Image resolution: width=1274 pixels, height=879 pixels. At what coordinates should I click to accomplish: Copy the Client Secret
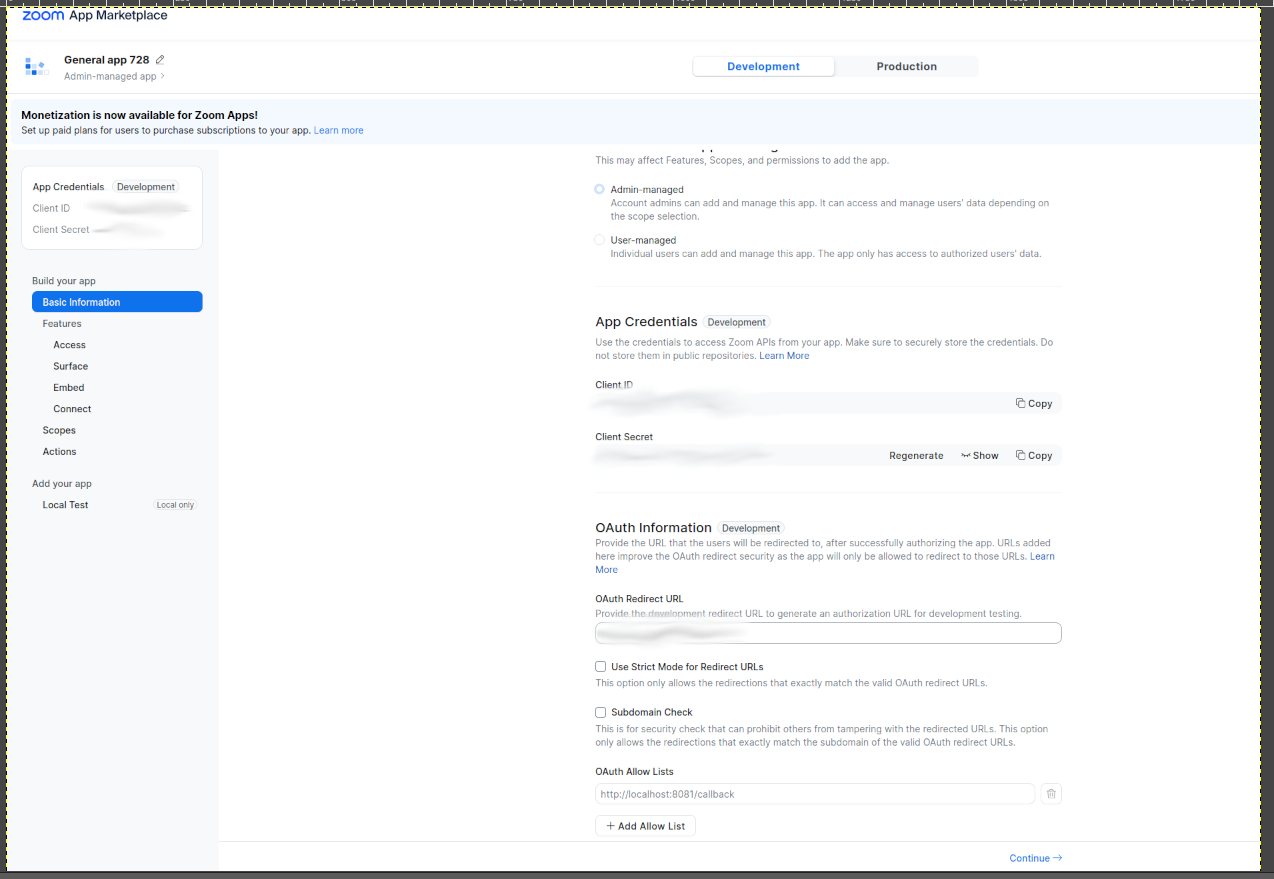point(1034,455)
